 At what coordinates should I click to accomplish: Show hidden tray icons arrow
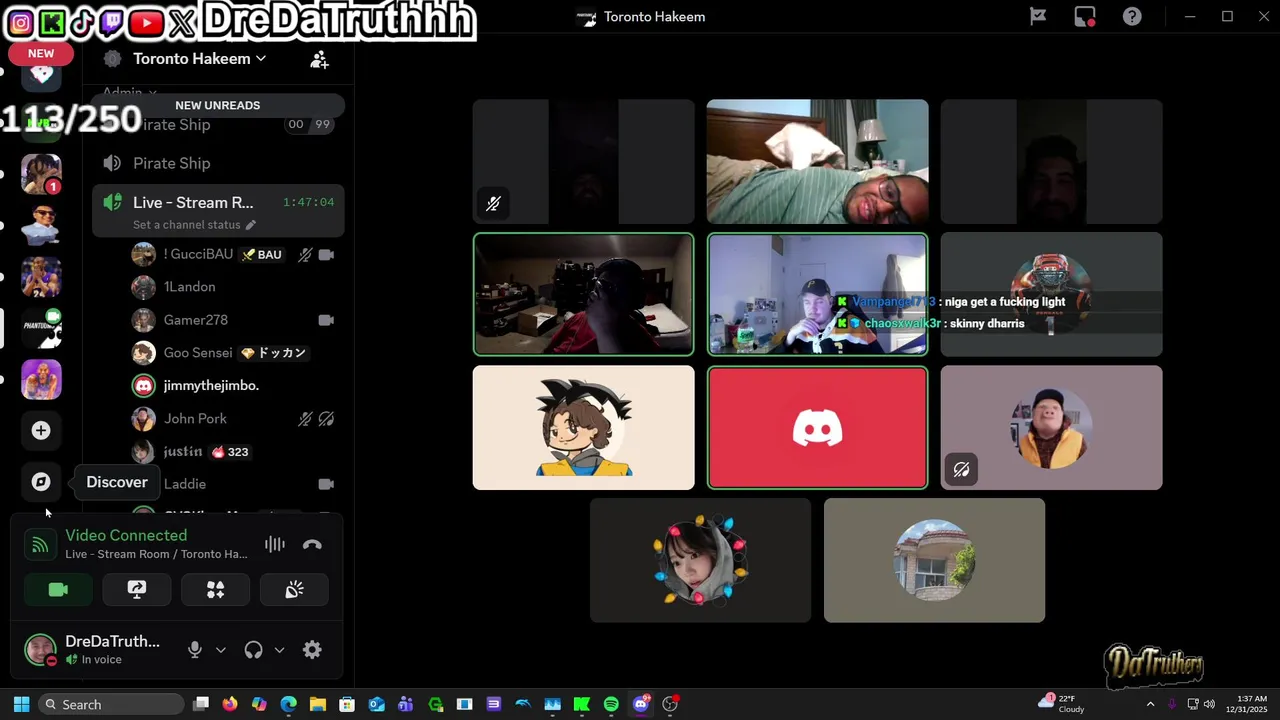coord(1150,704)
